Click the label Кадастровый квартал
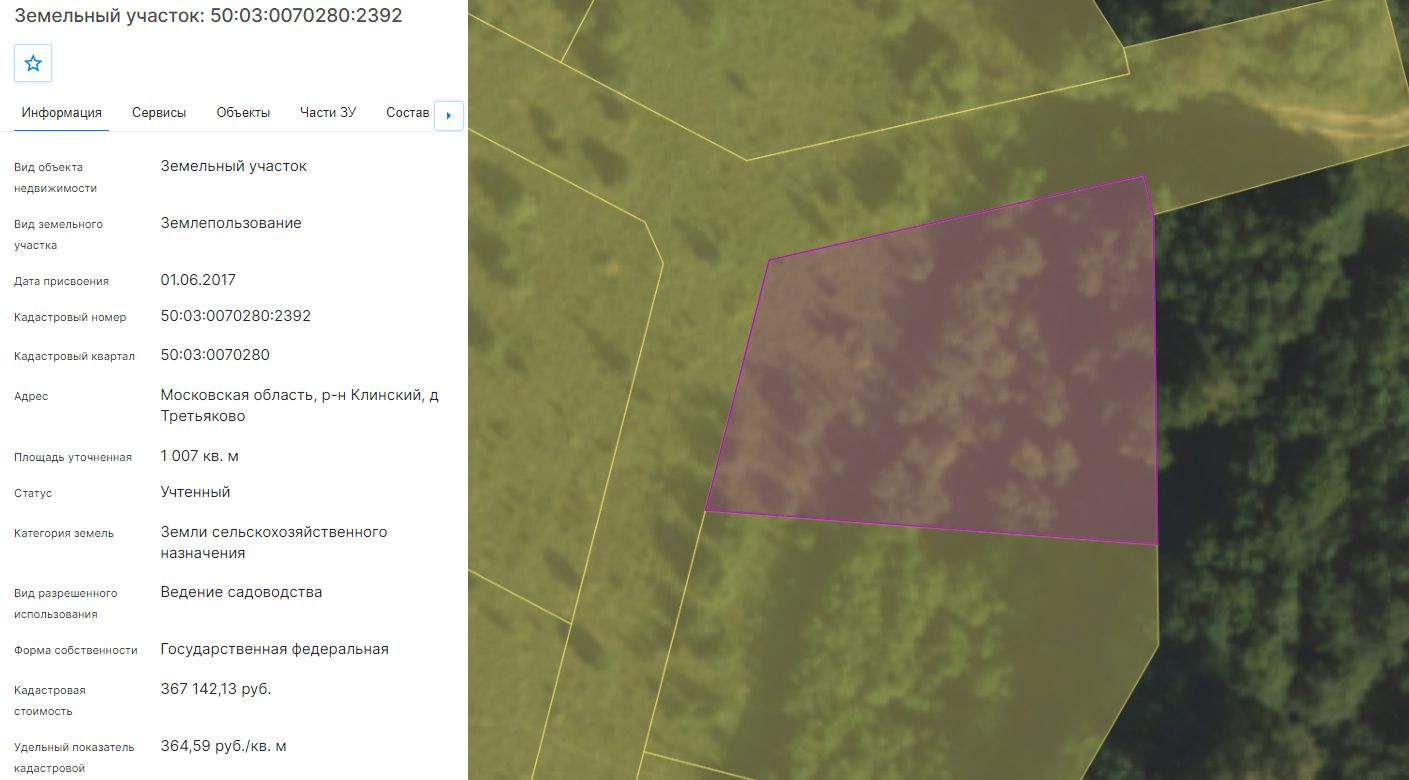This screenshot has height=780, width=1409. [x=74, y=356]
